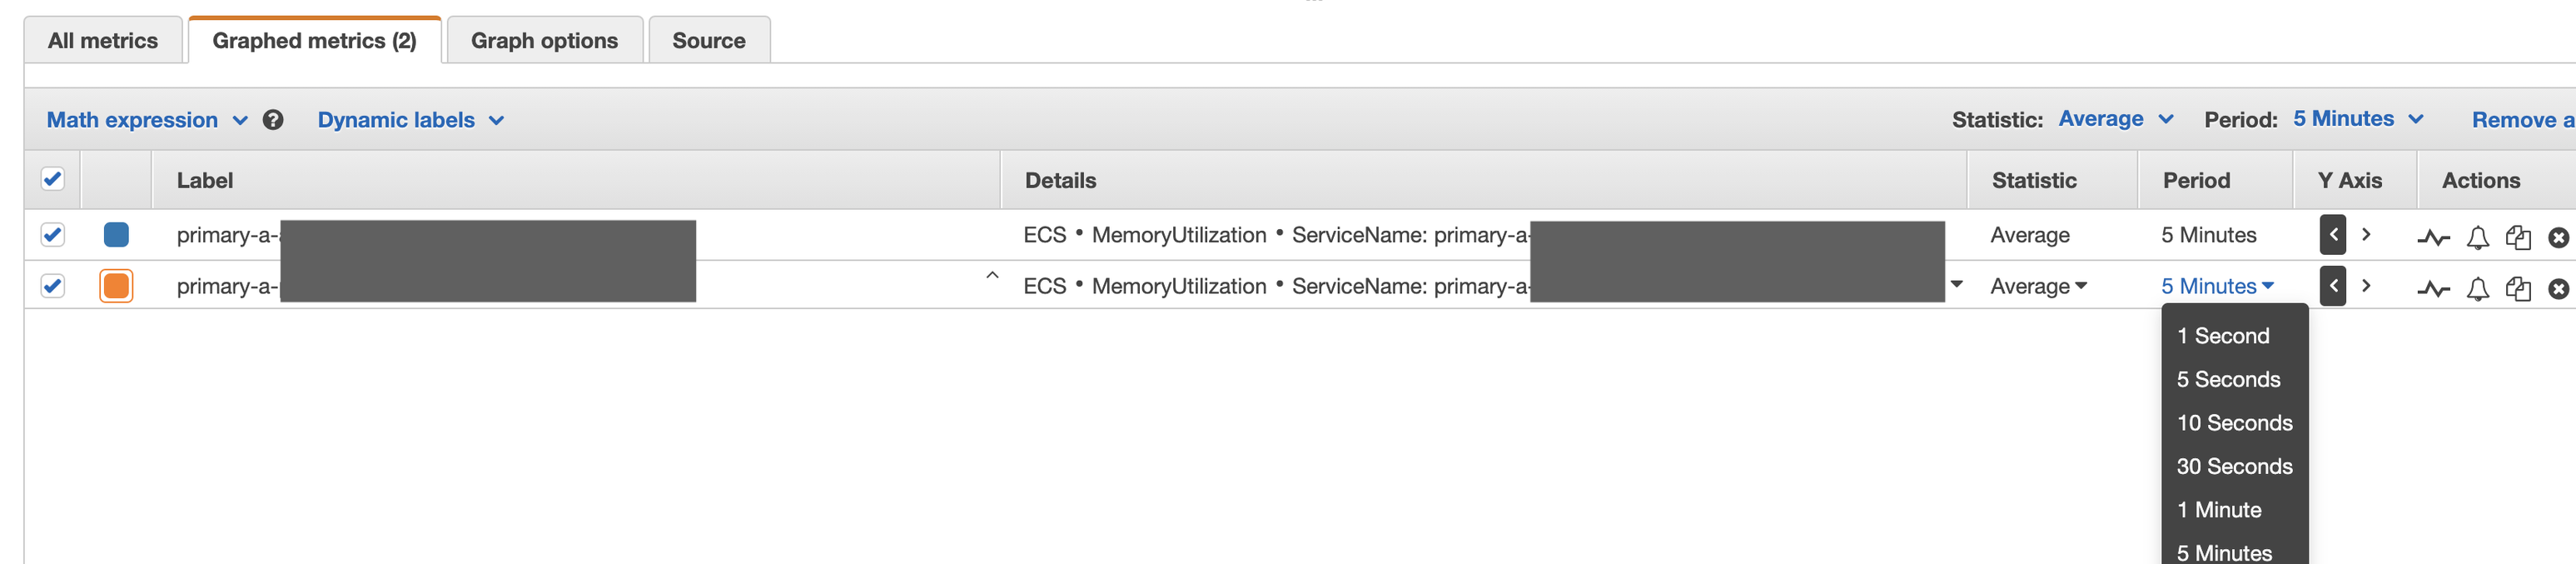Image resolution: width=2576 pixels, height=564 pixels.
Task: Click bell icon in the orange metric row
Action: click(2477, 289)
